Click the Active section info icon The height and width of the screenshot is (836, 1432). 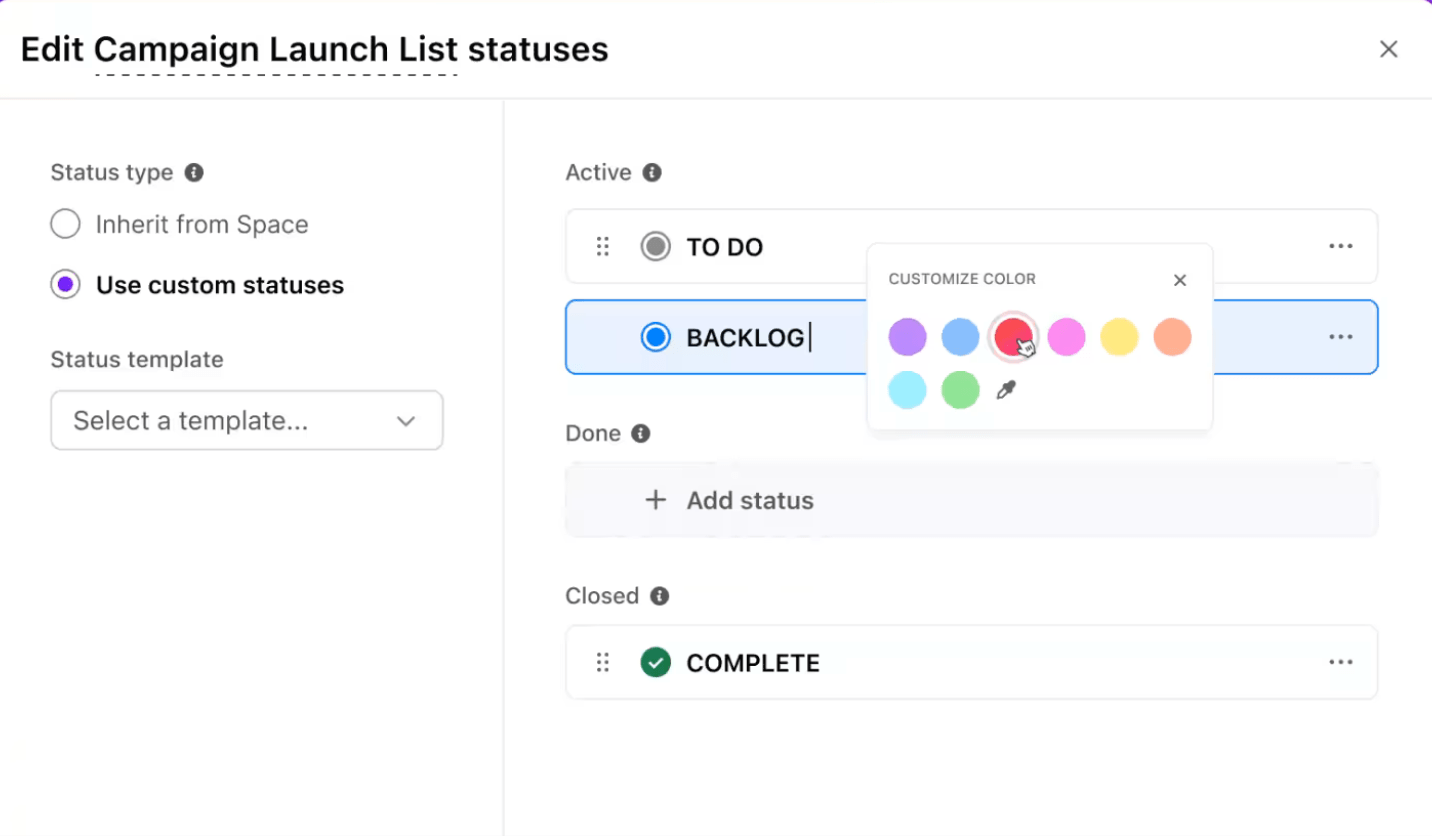tap(652, 172)
